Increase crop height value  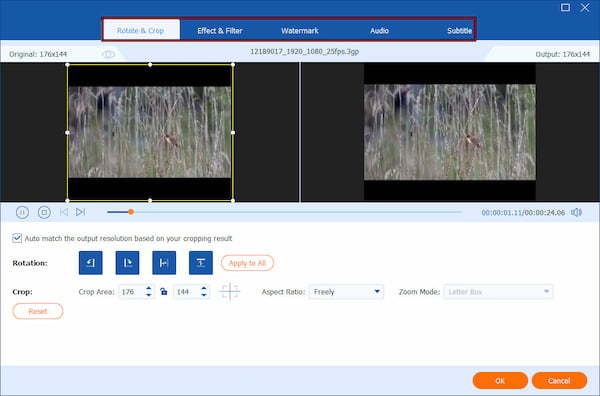[204, 288]
